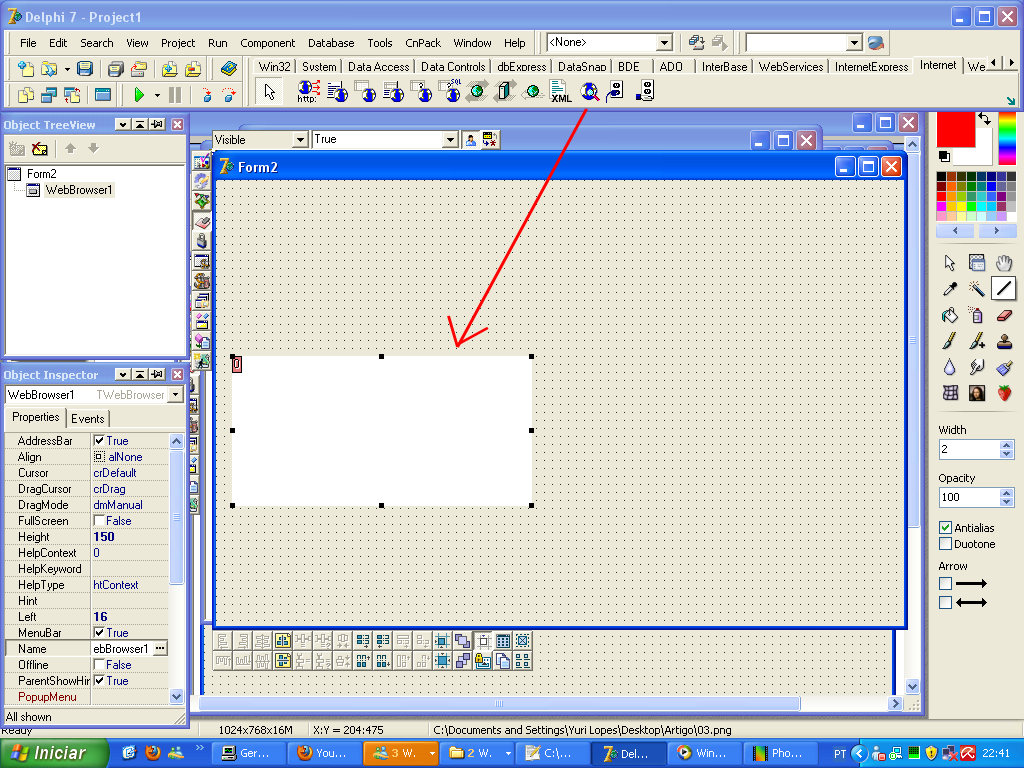Toggle the AddressBar True checkbox
Image resolution: width=1024 pixels, height=768 pixels.
tap(99, 441)
